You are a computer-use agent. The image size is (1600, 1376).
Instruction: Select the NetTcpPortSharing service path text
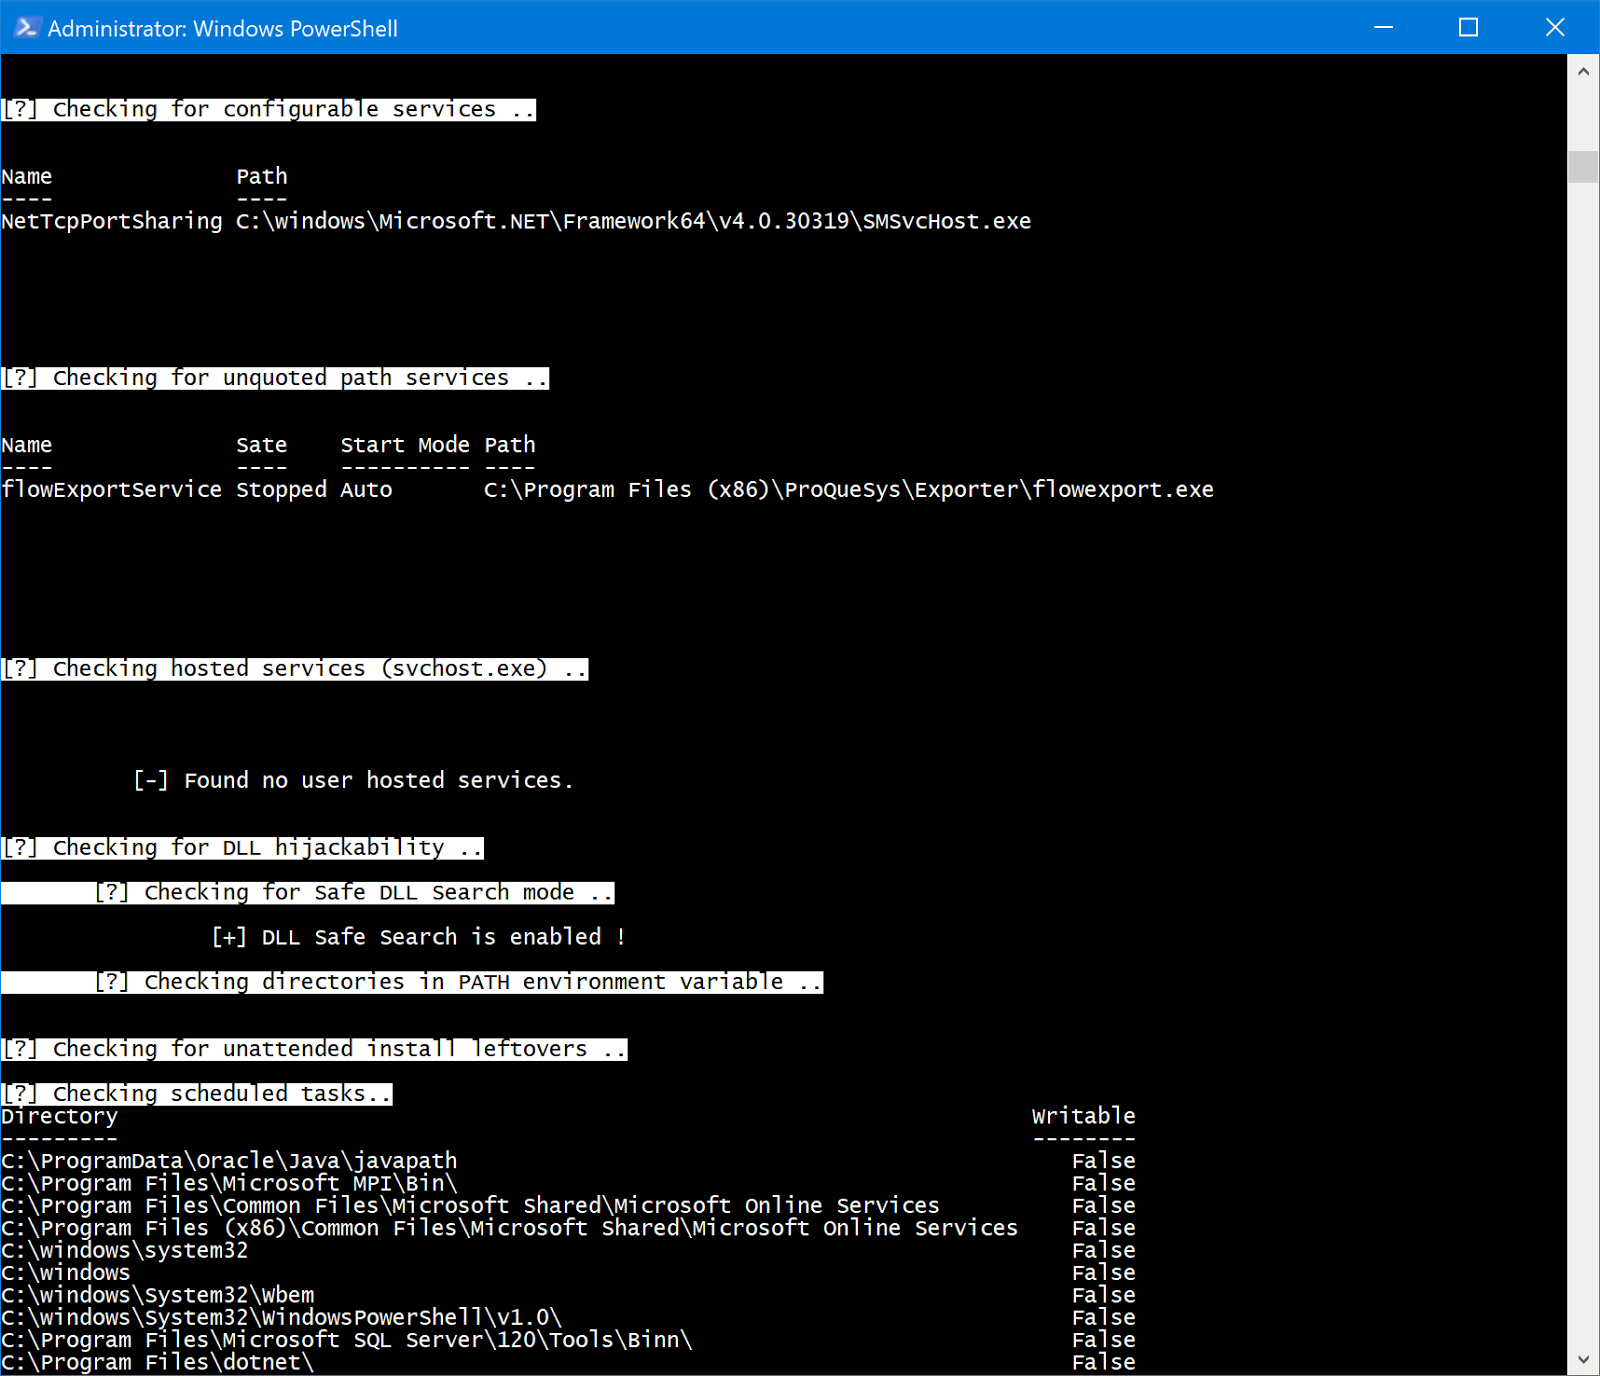[x=632, y=220]
